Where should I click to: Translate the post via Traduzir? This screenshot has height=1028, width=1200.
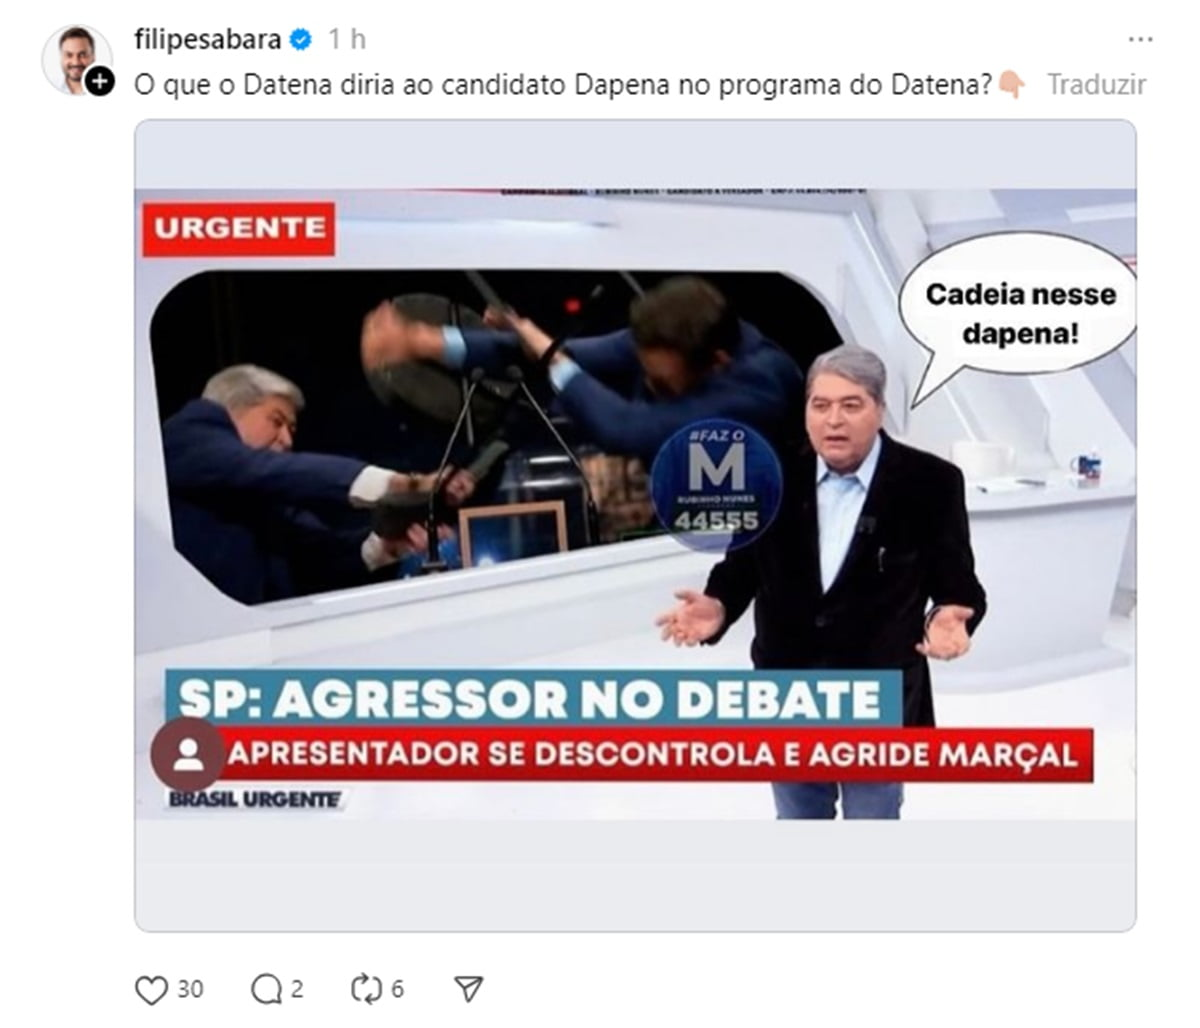(1096, 85)
